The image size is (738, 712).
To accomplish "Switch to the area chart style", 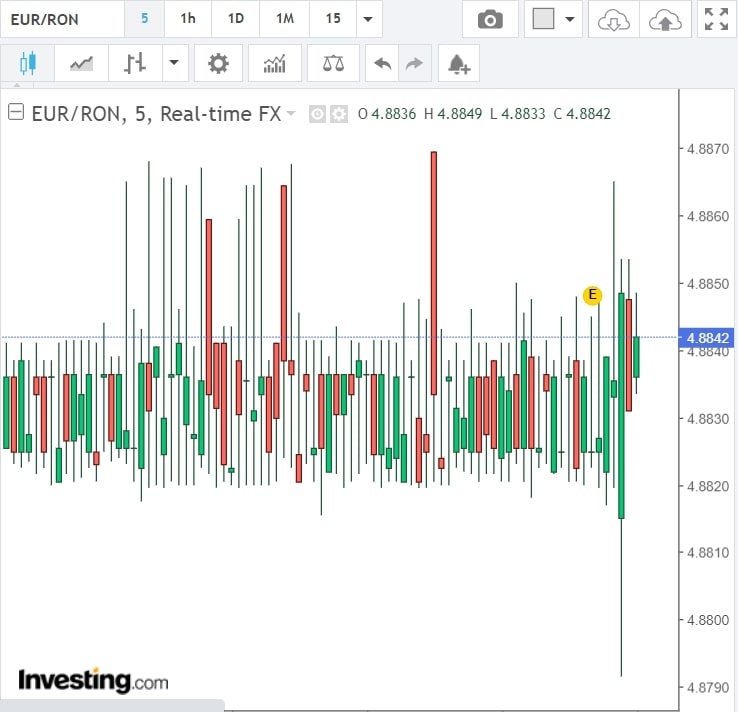I will point(81,64).
